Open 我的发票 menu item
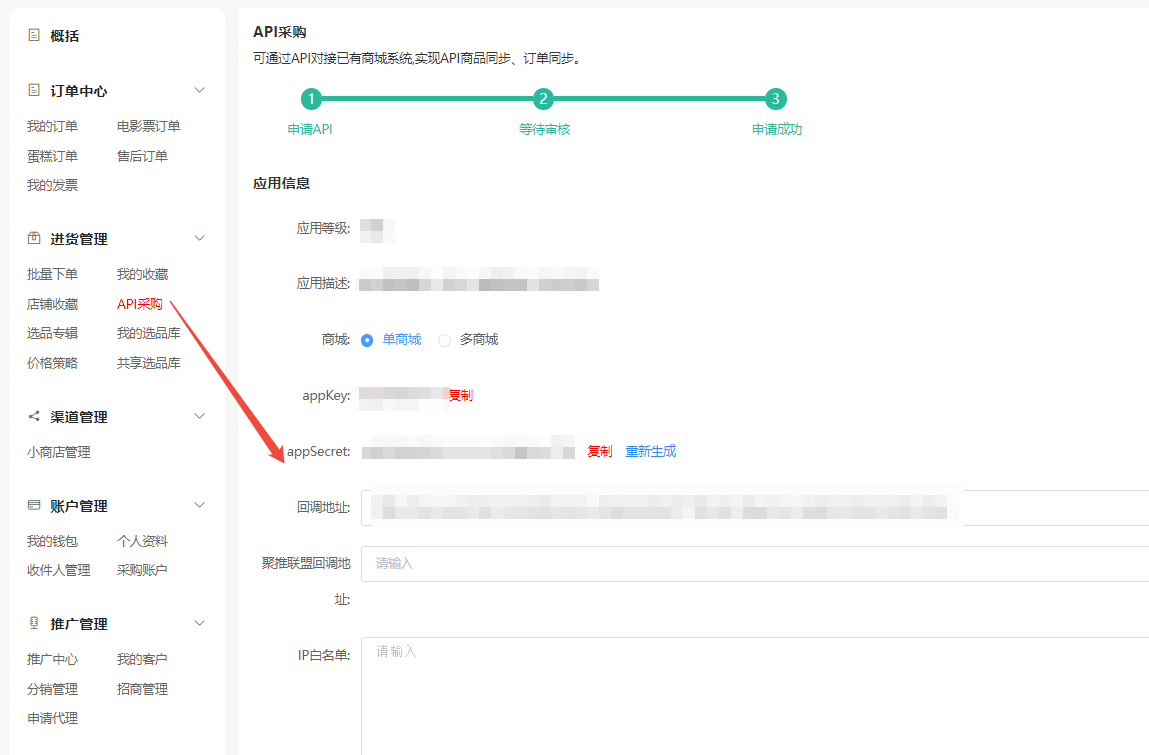Screen dimensions: 1149x755 52,185
